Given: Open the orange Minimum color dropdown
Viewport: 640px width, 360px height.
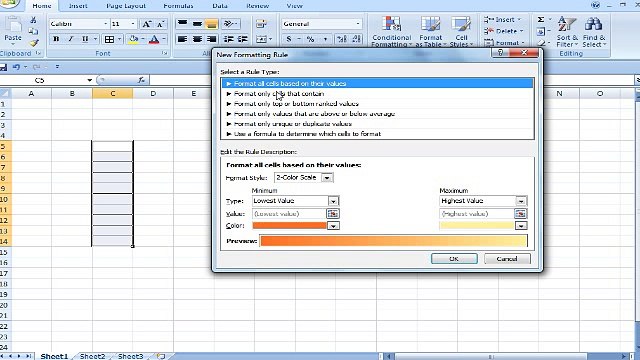Looking at the screenshot, I should coord(333,226).
